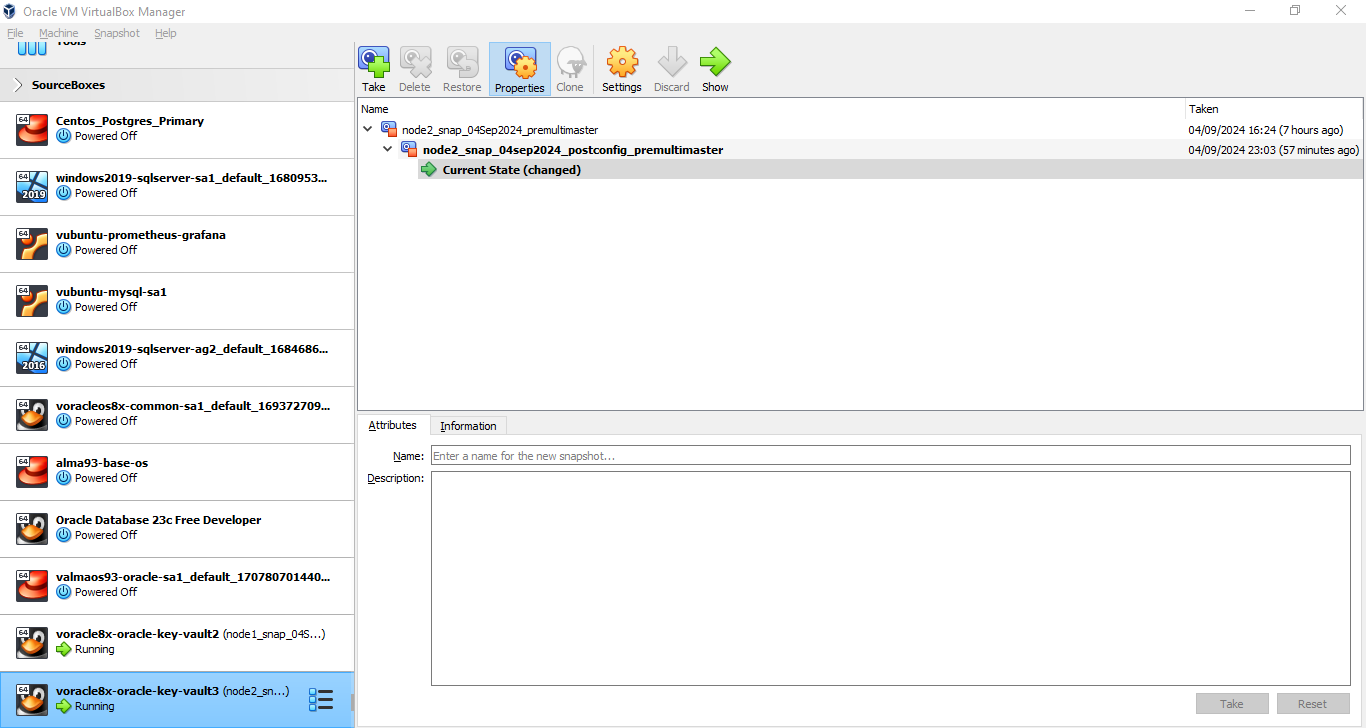The width and height of the screenshot is (1366, 728).
Task: Click the vubuntu-mysql-sa1 VM icon
Action: (32, 300)
